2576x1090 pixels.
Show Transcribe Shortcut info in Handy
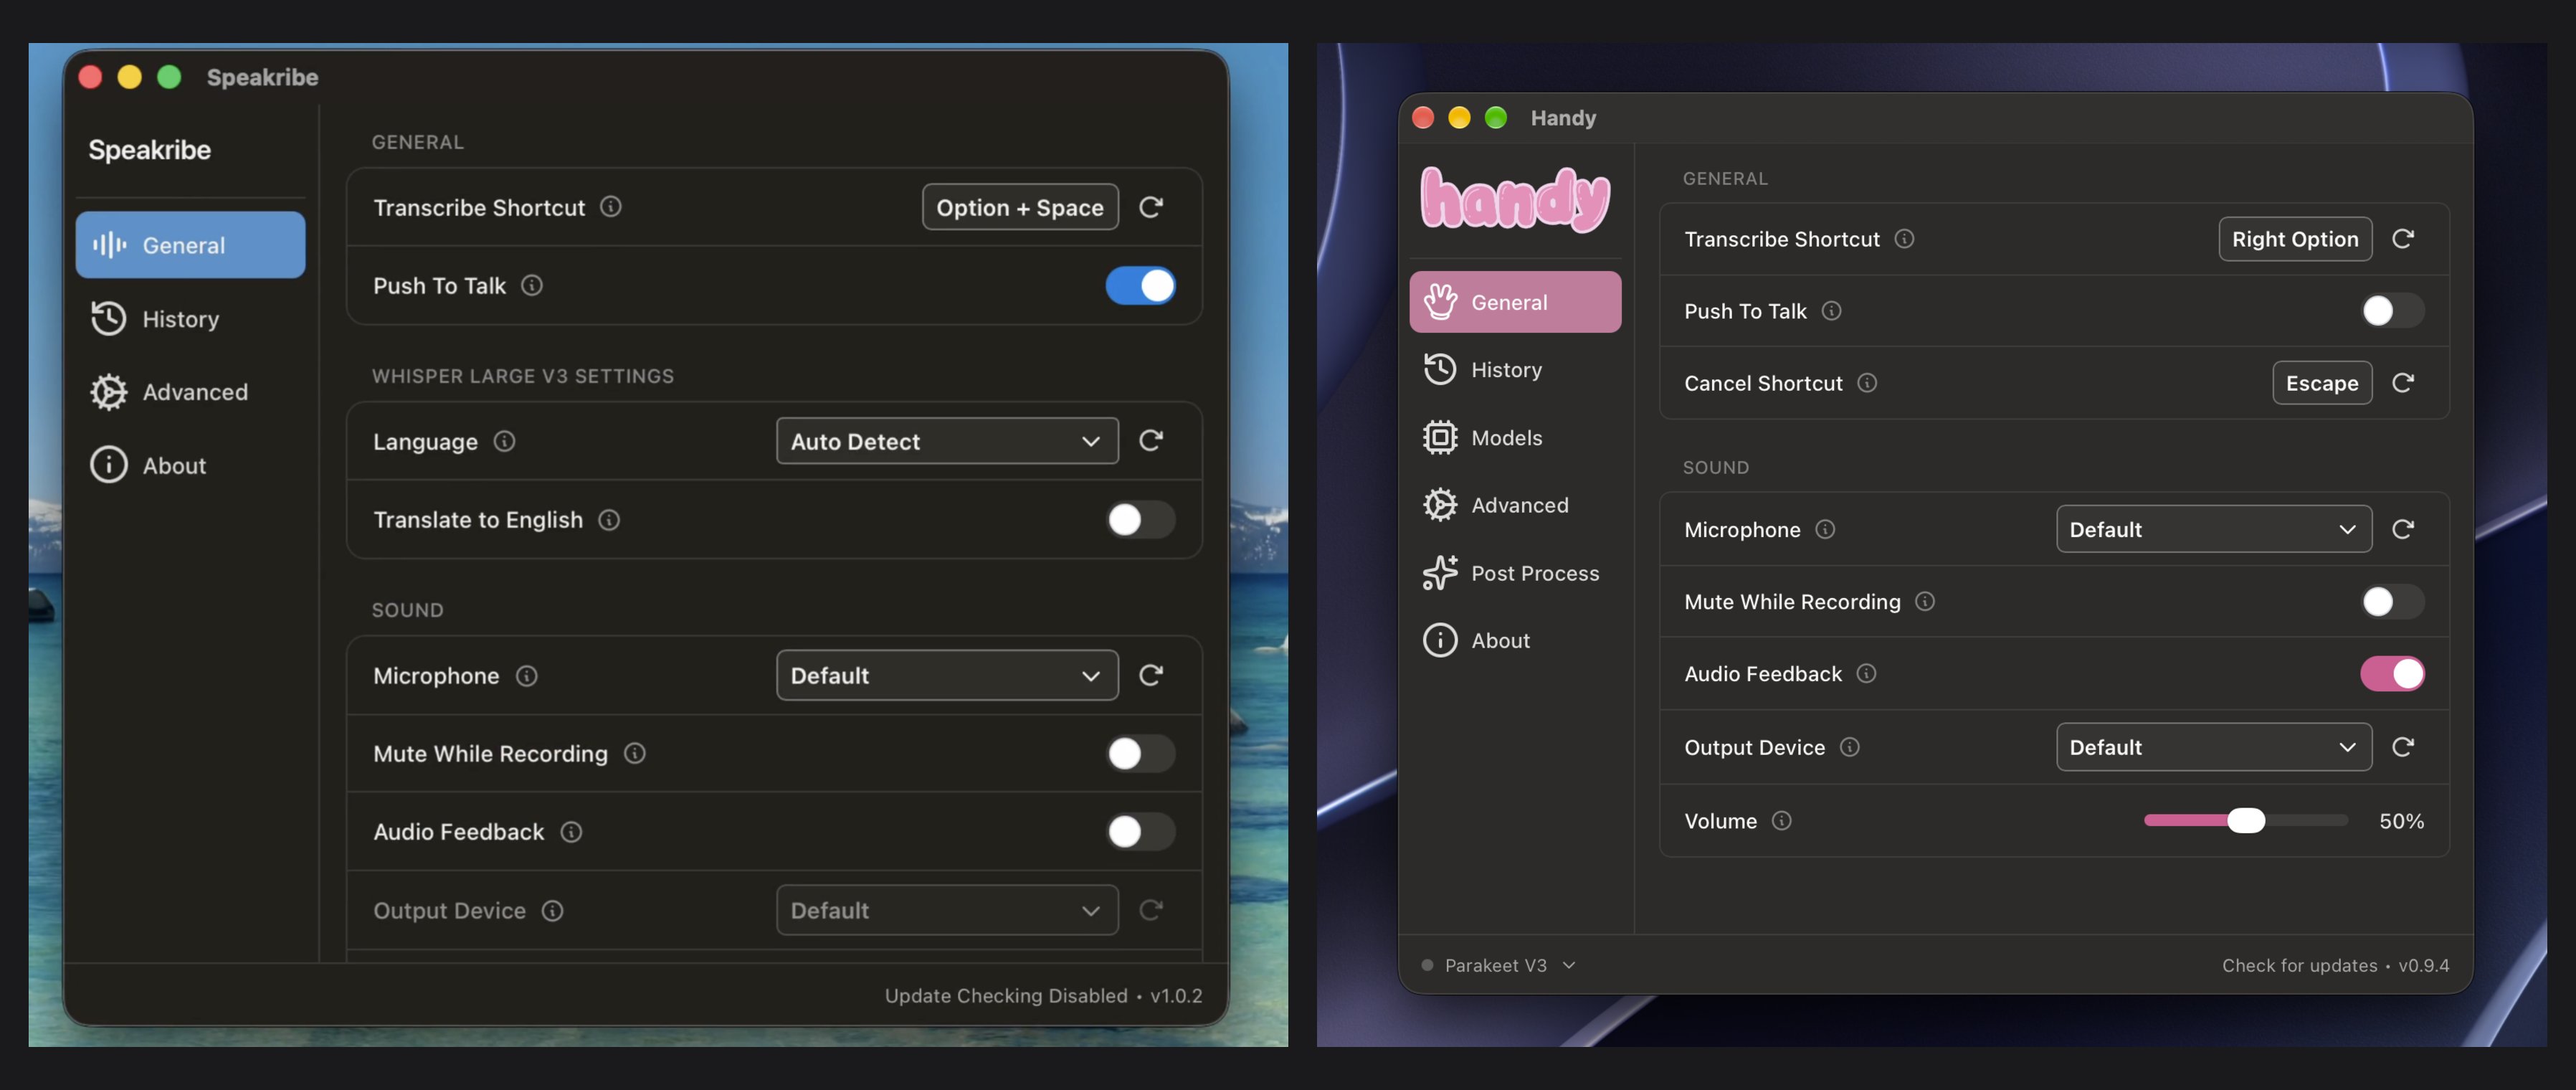point(1904,239)
